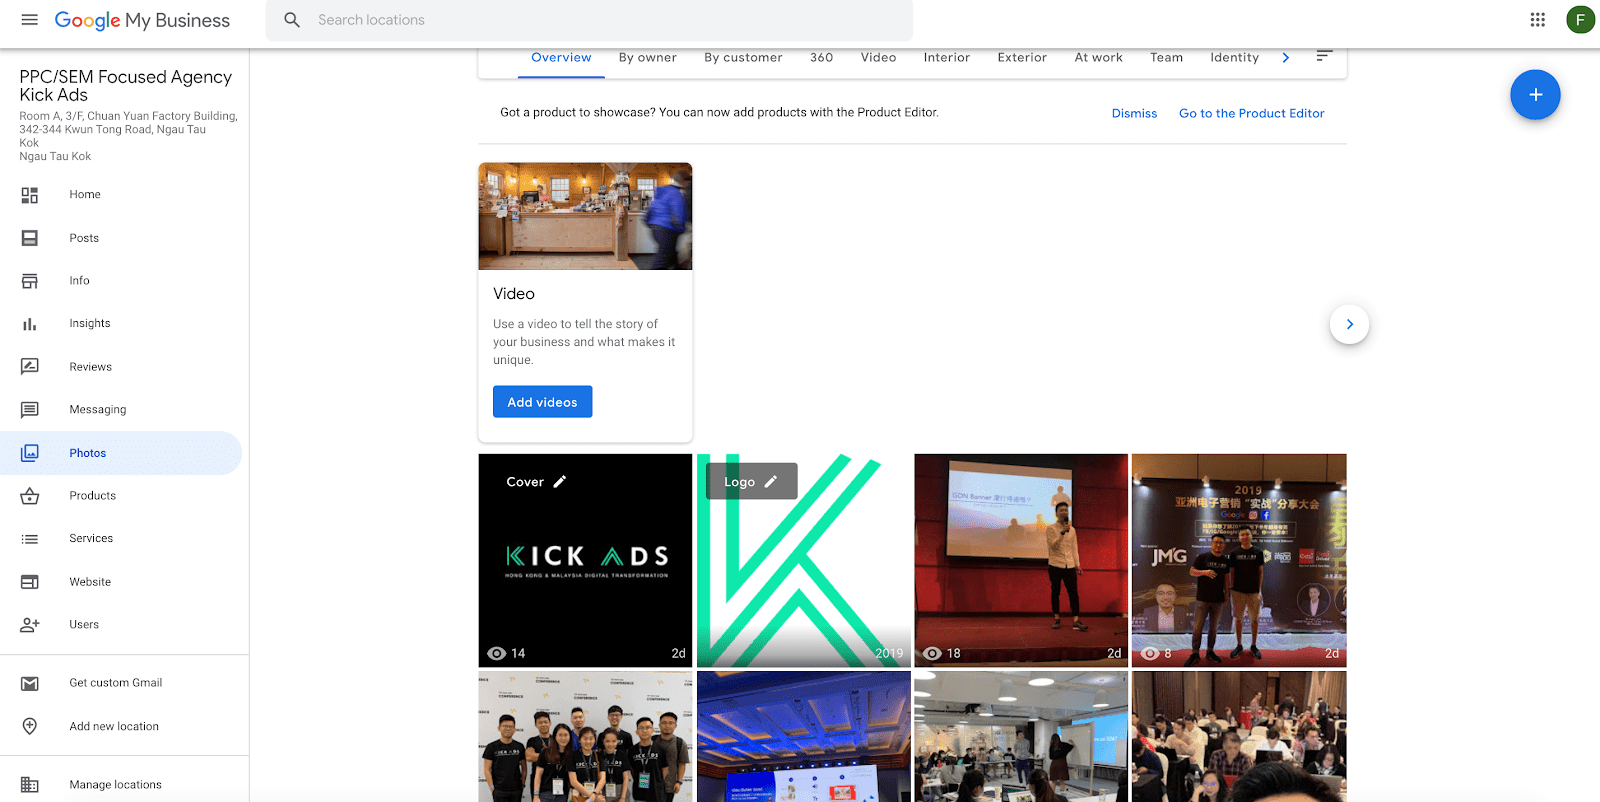Viewport: 1600px width, 802px height.
Task: Click the video card cafe image
Action: tap(585, 216)
